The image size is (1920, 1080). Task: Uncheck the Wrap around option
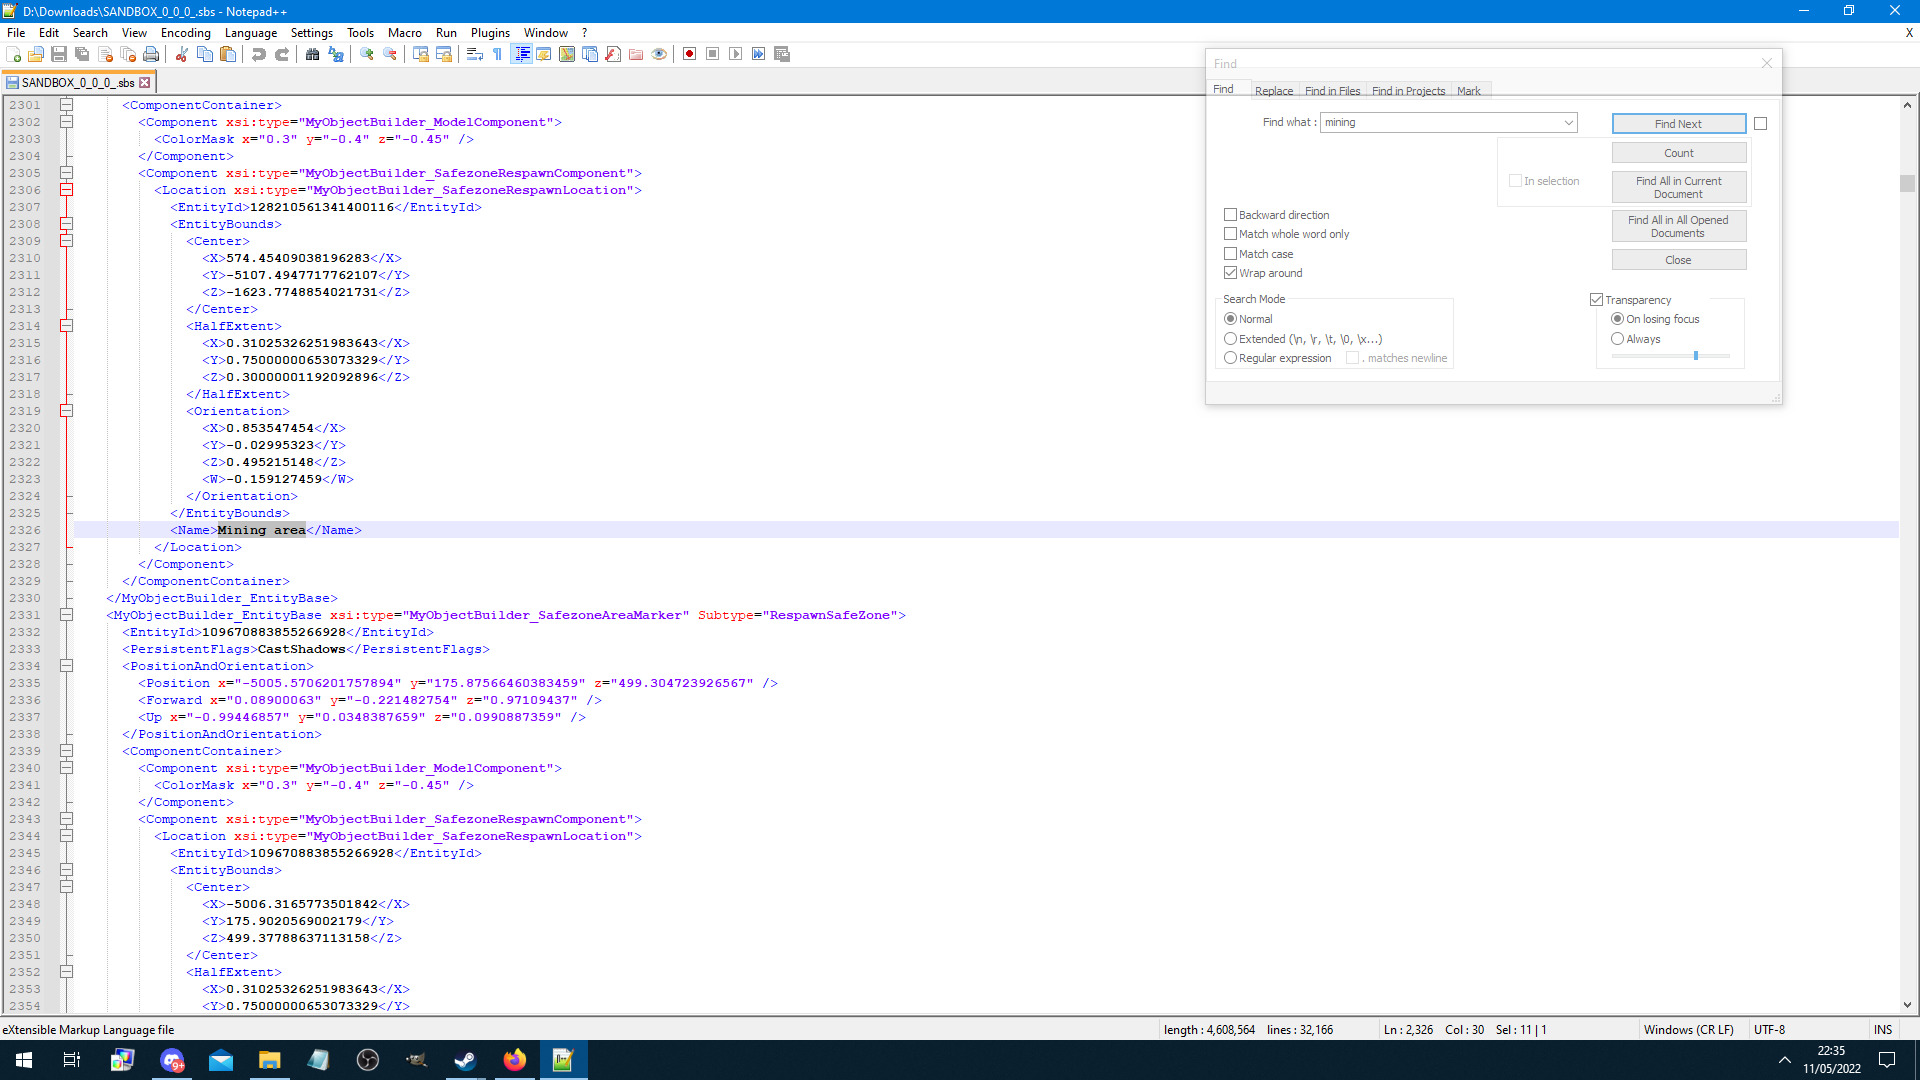coord(1231,273)
